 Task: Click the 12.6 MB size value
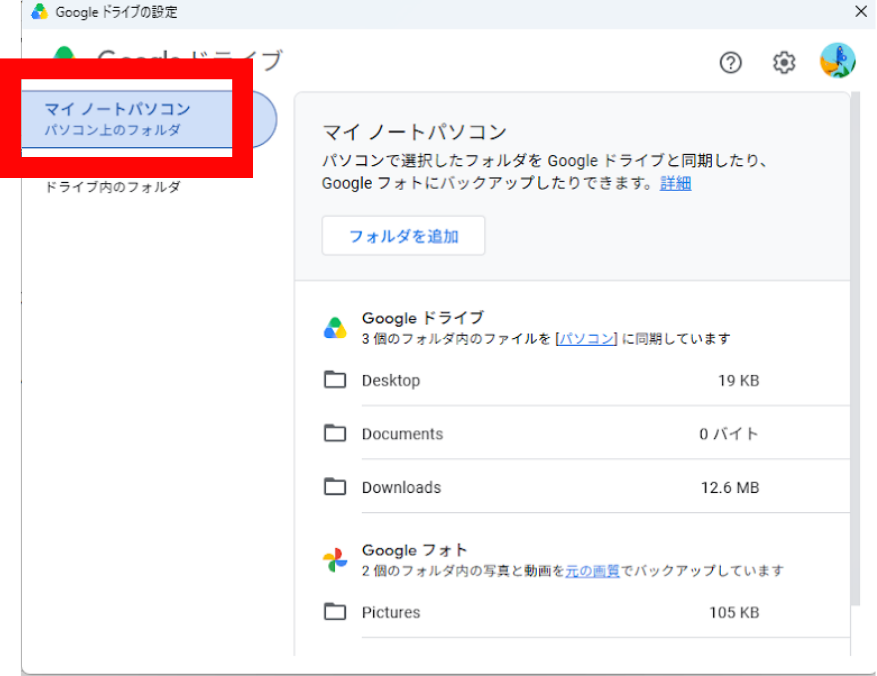730,488
